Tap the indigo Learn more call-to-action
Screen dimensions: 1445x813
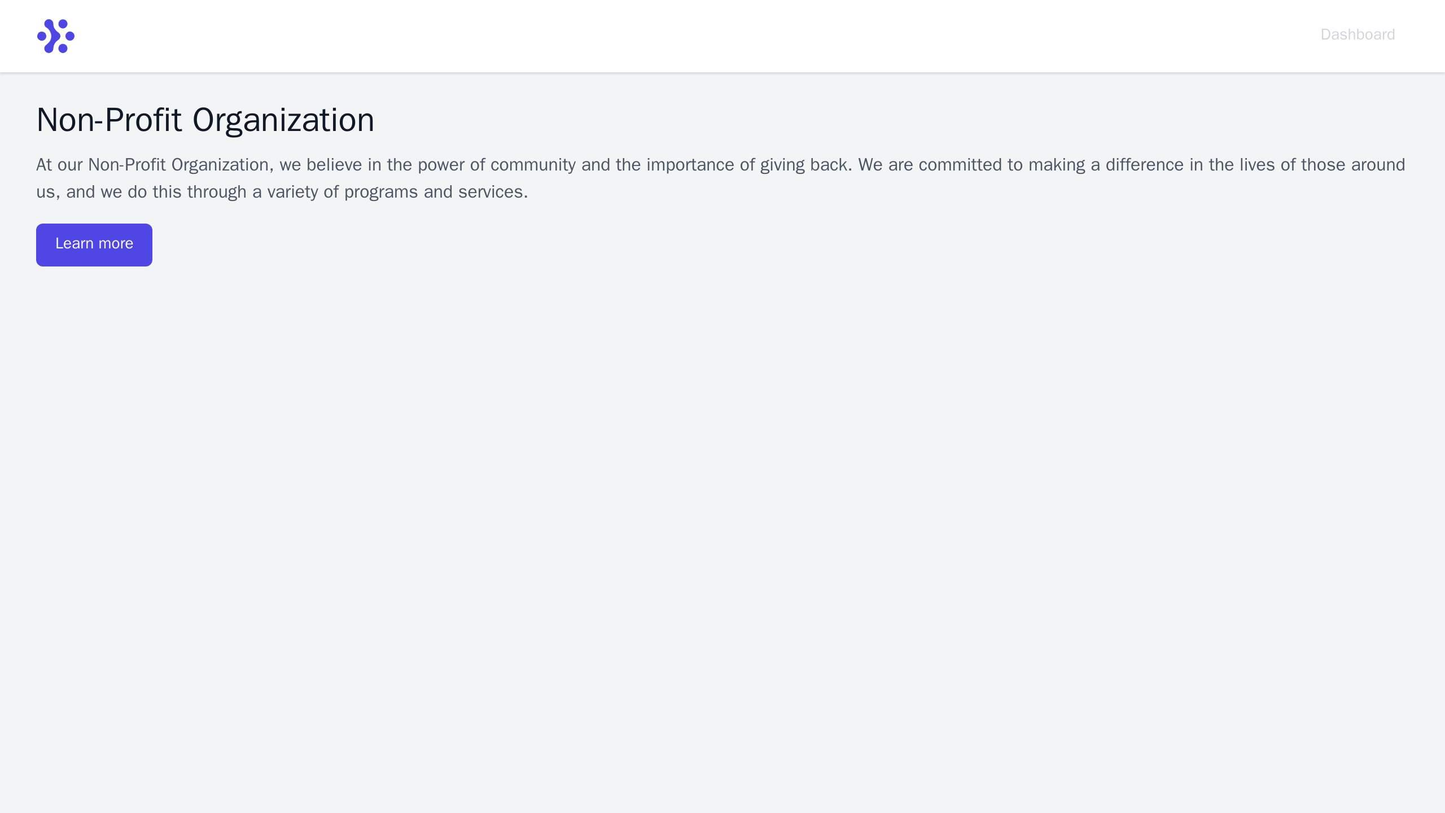click(94, 245)
